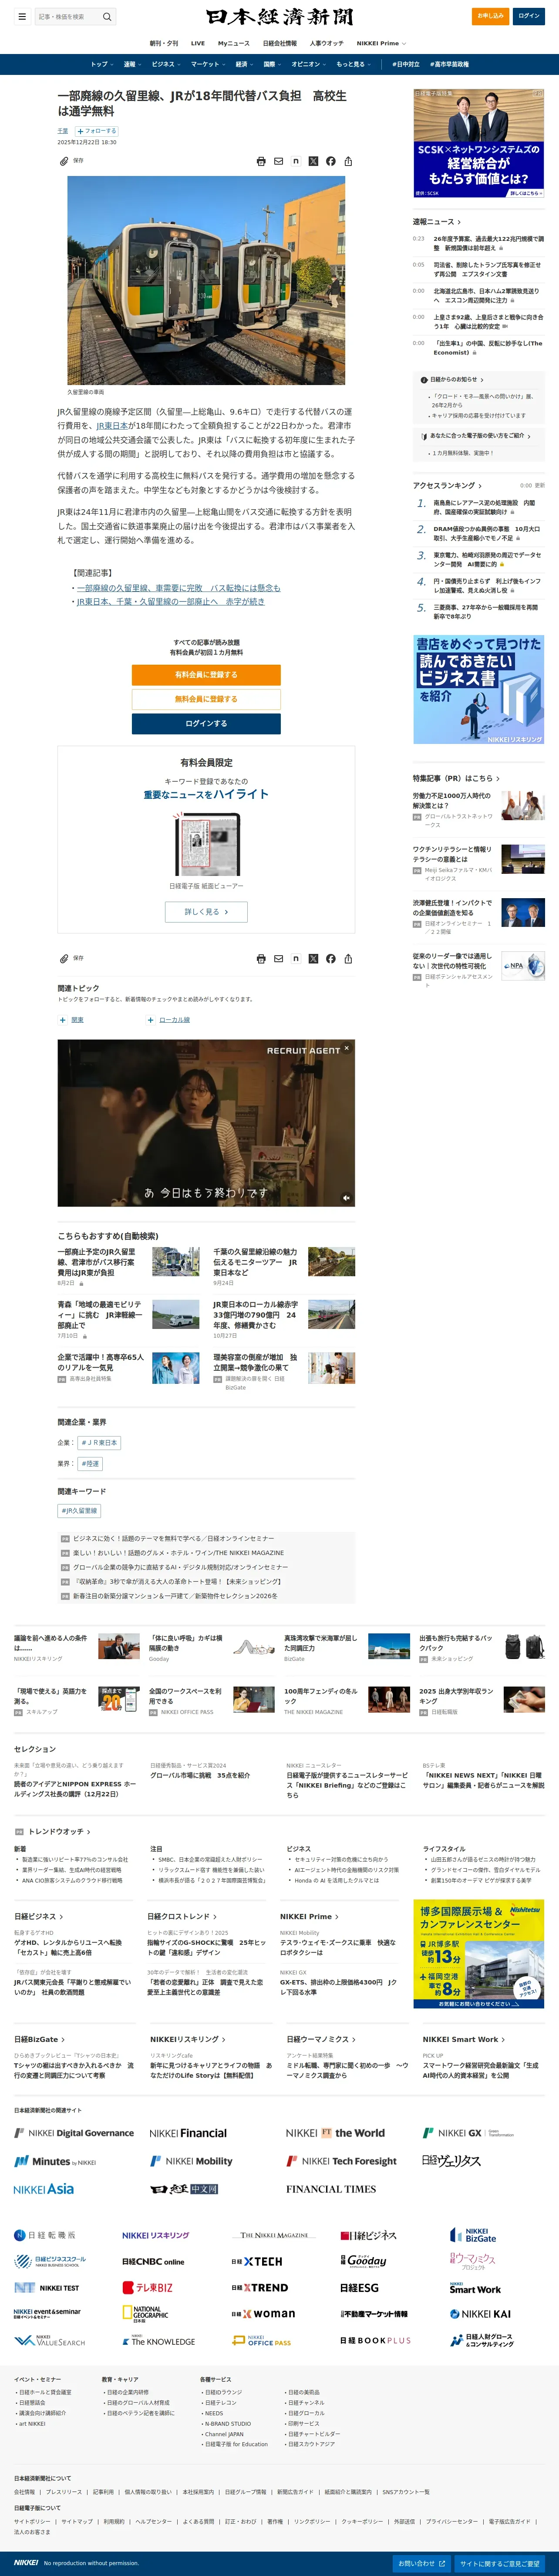Screen dimensions: 559x2576
Task: Click 有料会員に登録する button
Action: tap(206, 675)
